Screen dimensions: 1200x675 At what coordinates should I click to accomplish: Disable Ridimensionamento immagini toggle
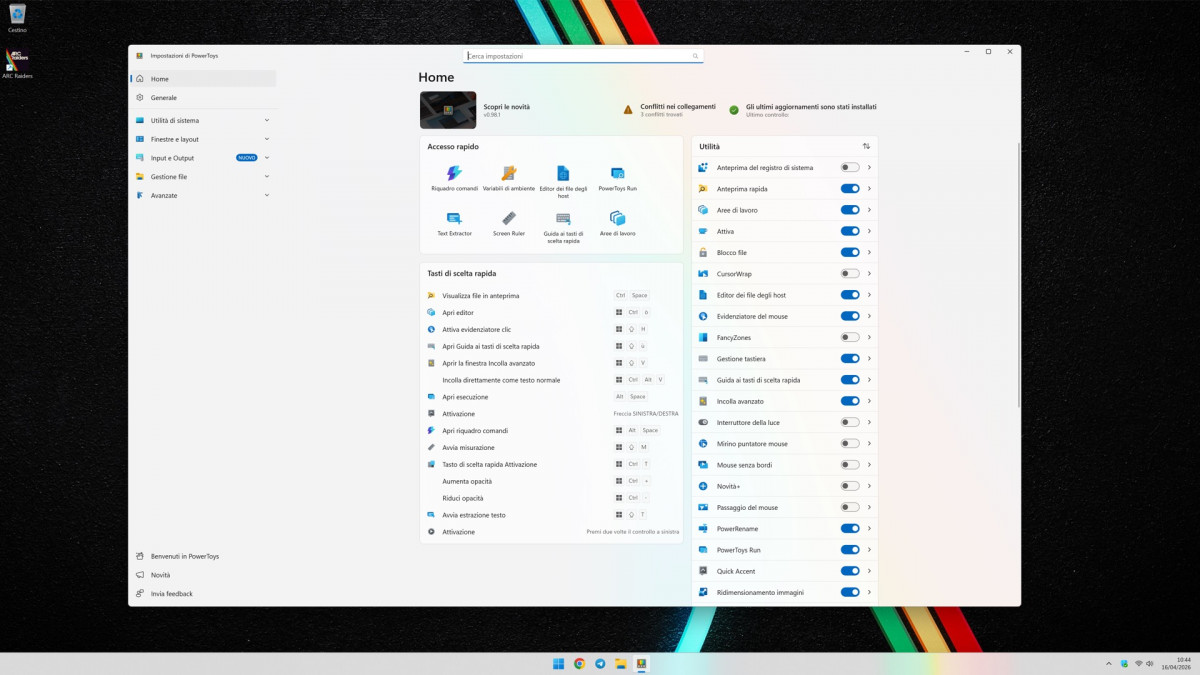[850, 592]
